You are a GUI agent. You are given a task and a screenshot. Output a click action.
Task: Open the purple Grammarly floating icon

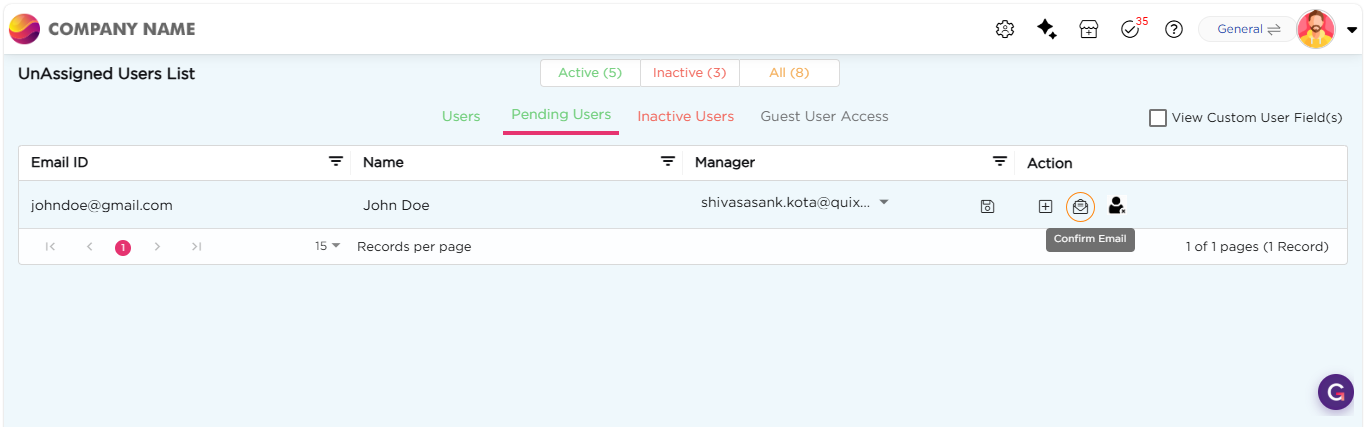tap(1335, 392)
